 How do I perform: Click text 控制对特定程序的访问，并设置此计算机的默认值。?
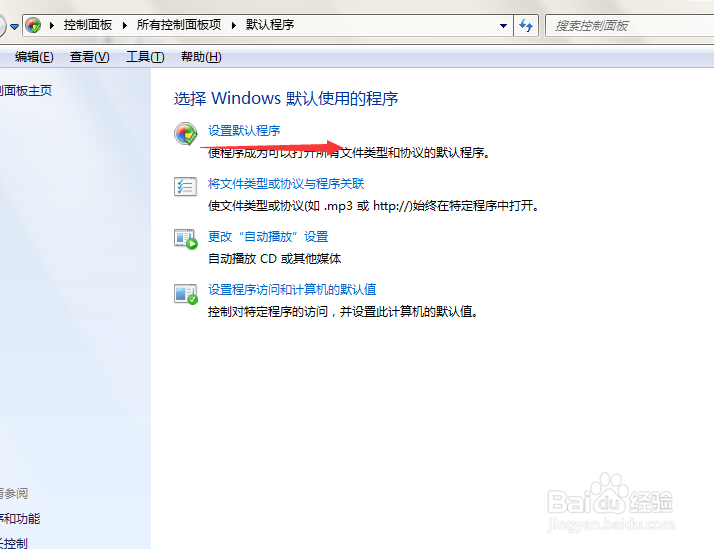click(x=345, y=312)
